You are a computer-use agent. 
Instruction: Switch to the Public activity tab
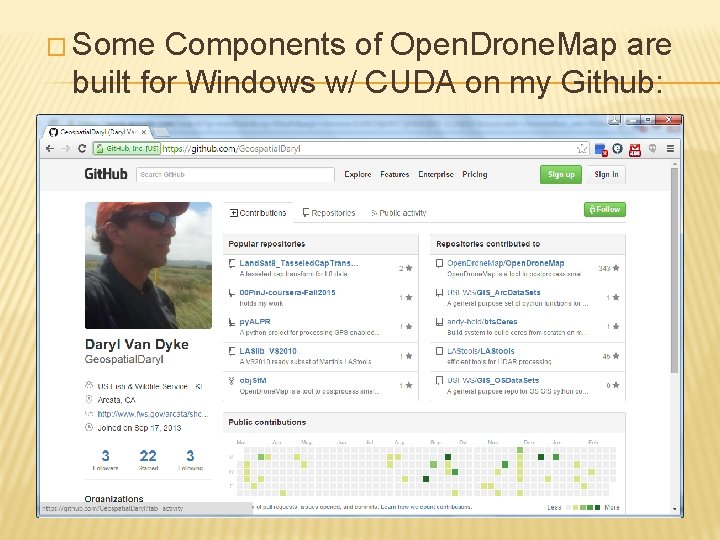click(399, 213)
